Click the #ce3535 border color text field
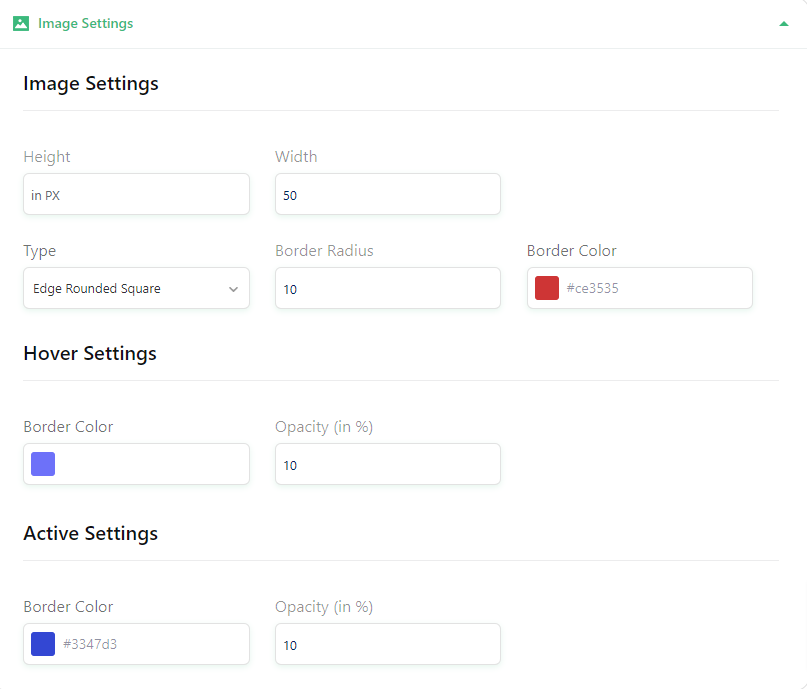Viewport: 807px width, 689px height. [654, 288]
